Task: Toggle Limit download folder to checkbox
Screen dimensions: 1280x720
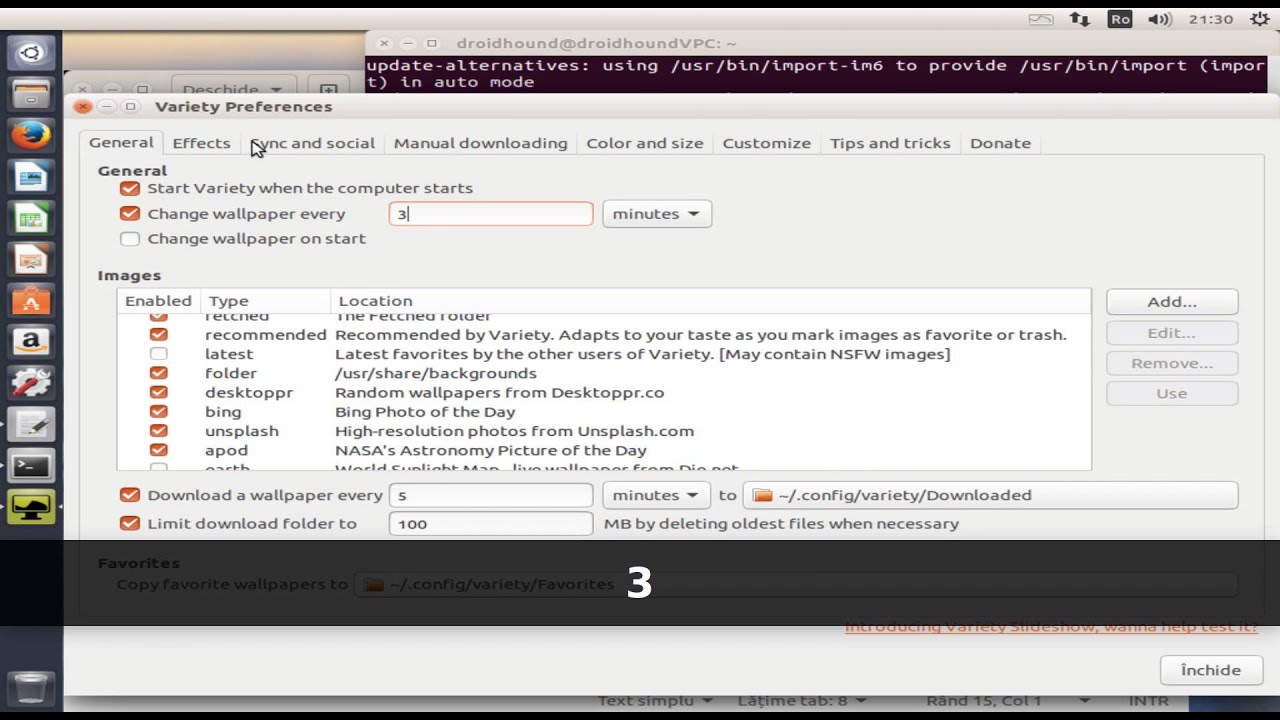Action: click(x=129, y=523)
